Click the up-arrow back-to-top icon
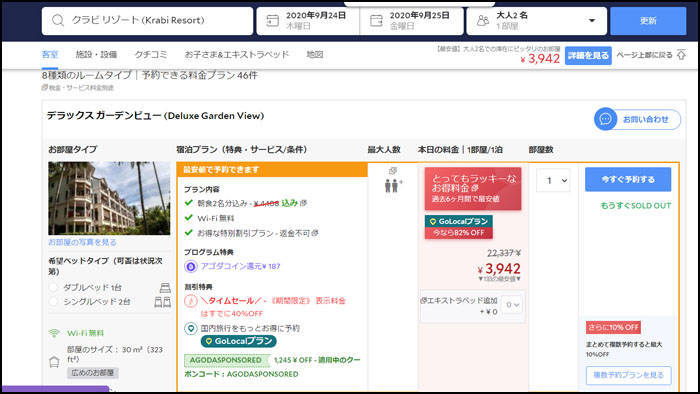This screenshot has width=700, height=394. tap(681, 55)
